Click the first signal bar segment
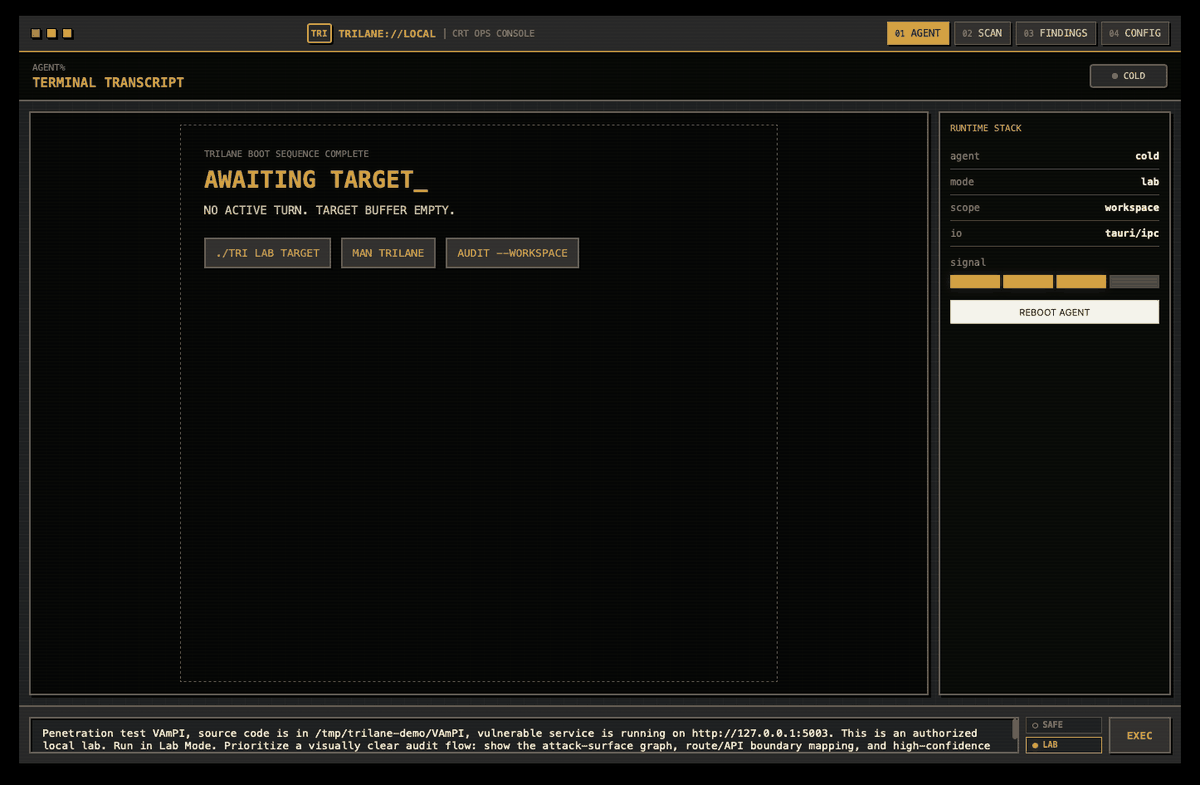The width and height of the screenshot is (1200, 785). point(975,282)
